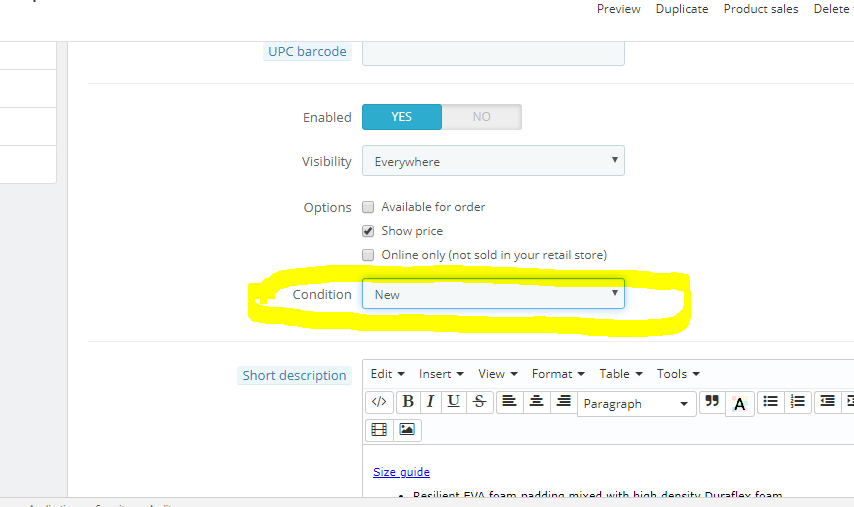Check Available for order option
854x507 pixels.
368,207
